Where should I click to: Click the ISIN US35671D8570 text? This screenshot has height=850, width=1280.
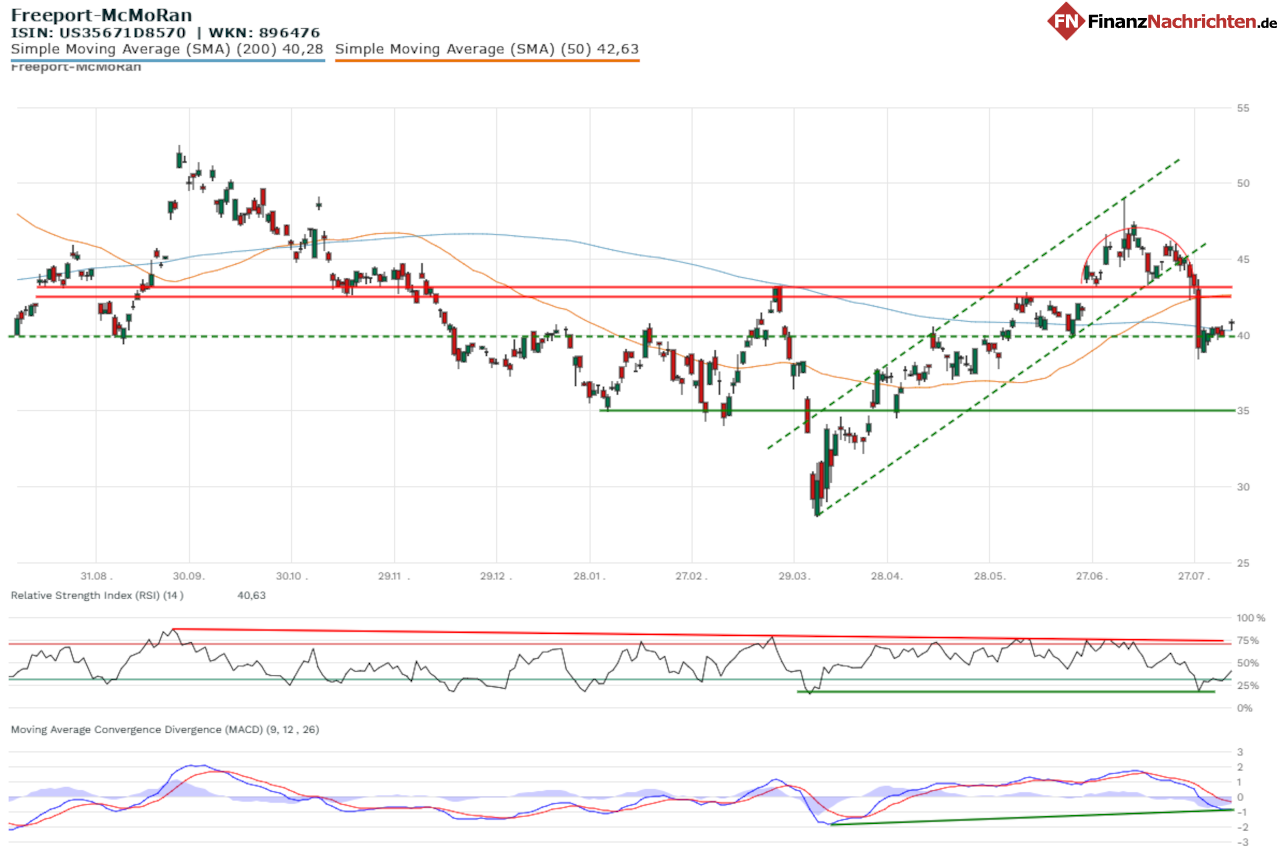98,32
